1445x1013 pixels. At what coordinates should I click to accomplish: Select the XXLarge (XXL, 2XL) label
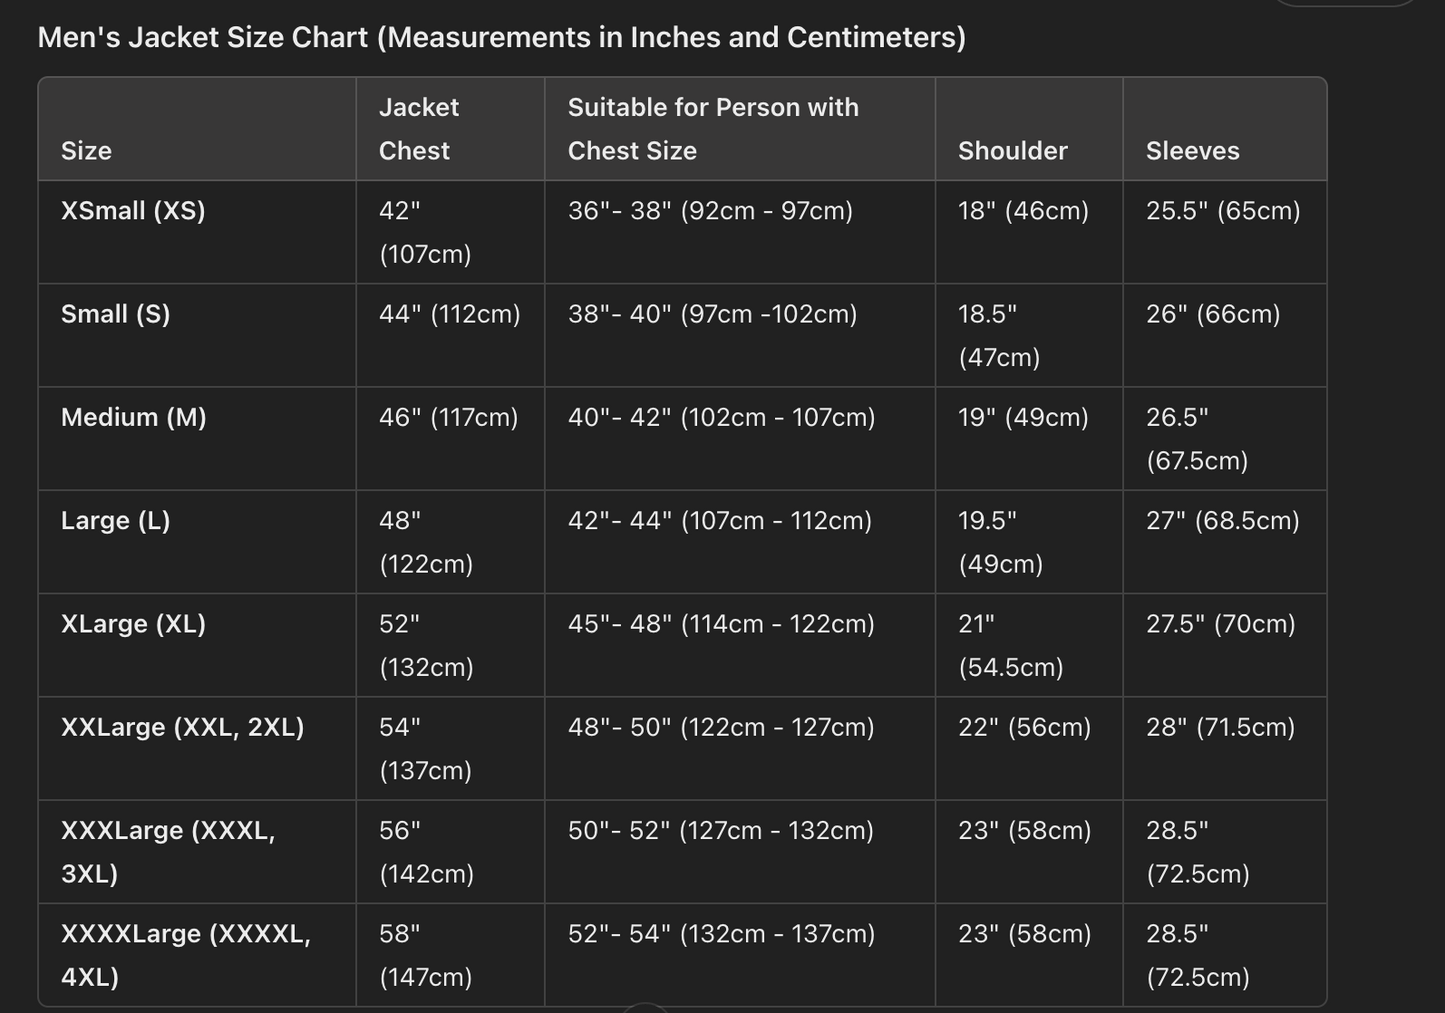[x=182, y=727]
